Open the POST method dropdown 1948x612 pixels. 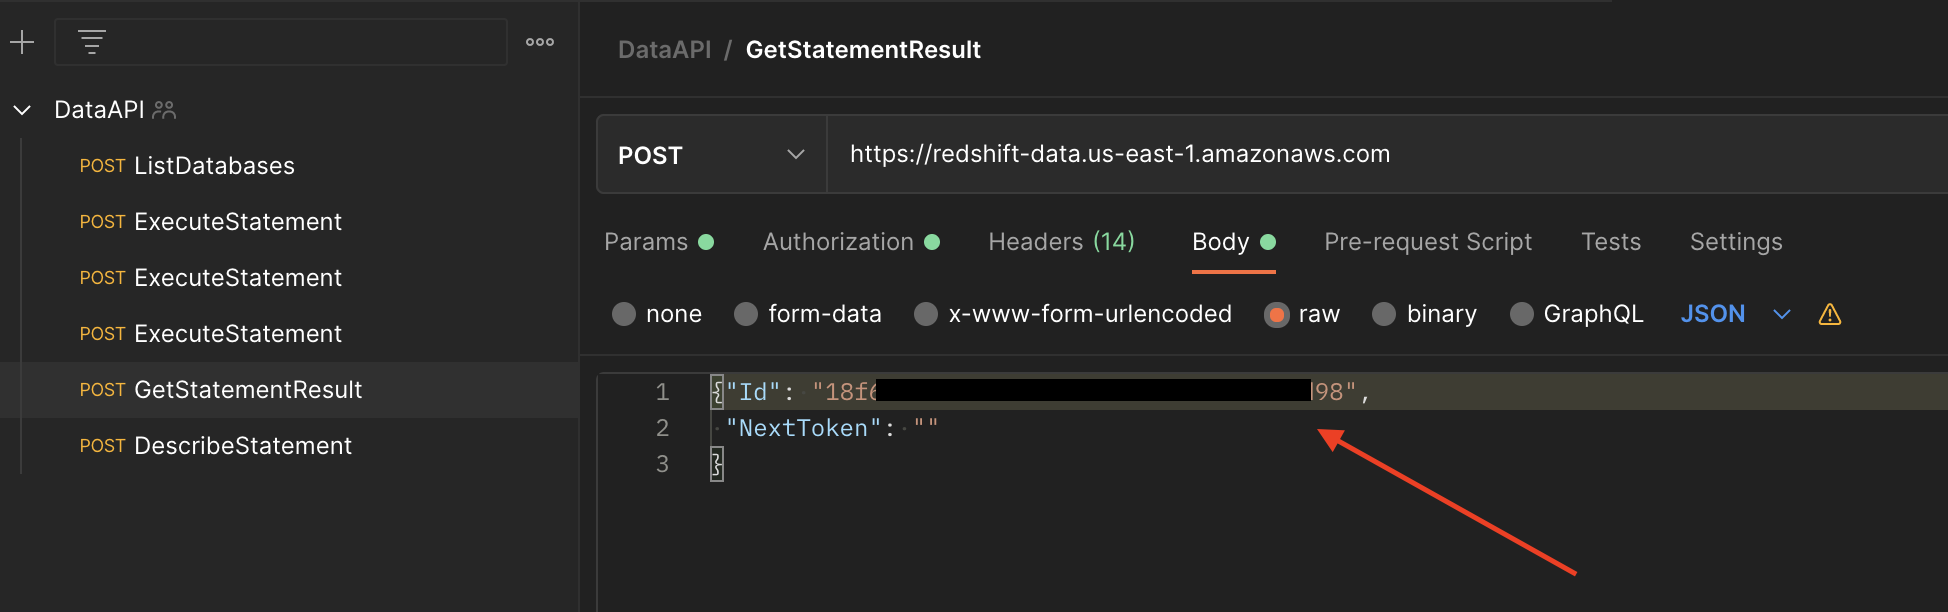click(712, 154)
